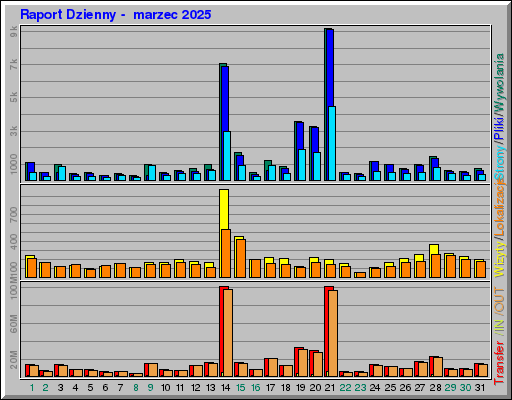Select day label 20 on the axis
The height and width of the screenshot is (400, 512).
pos(315,388)
